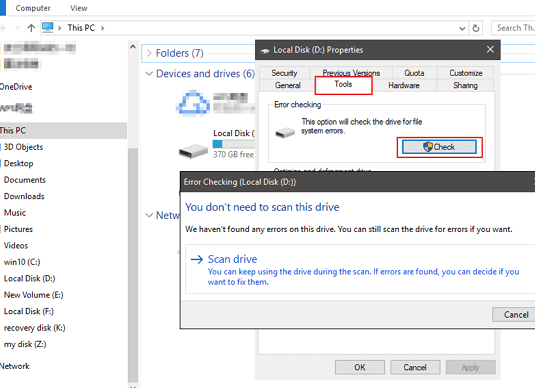This screenshot has height=388, width=535.
Task: Select the cloud drive icon in Devices
Action: 193,102
